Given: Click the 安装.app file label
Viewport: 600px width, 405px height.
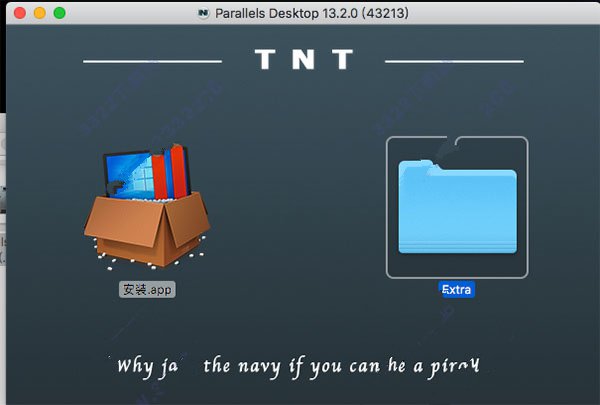Looking at the screenshot, I should click(147, 289).
